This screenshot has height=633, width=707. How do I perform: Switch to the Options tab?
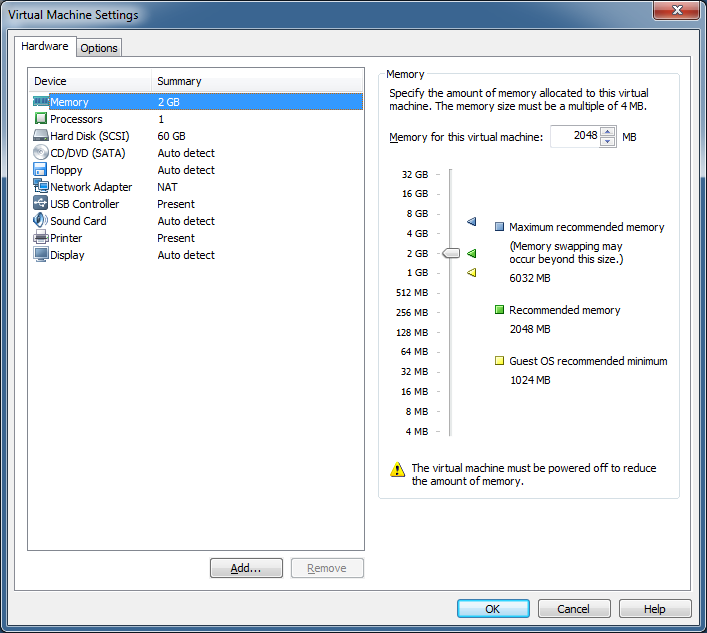(x=99, y=48)
